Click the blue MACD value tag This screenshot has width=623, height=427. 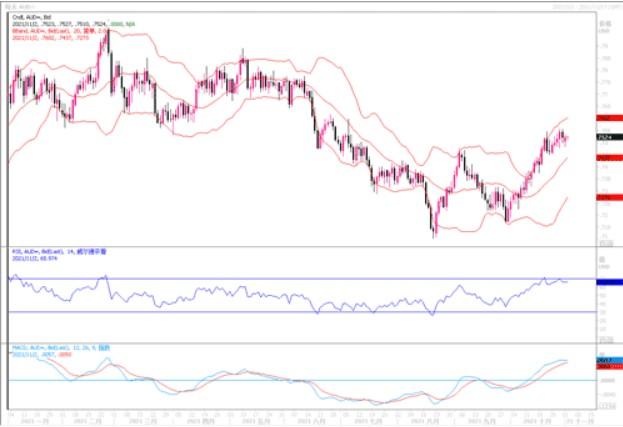pyautogui.click(x=604, y=360)
